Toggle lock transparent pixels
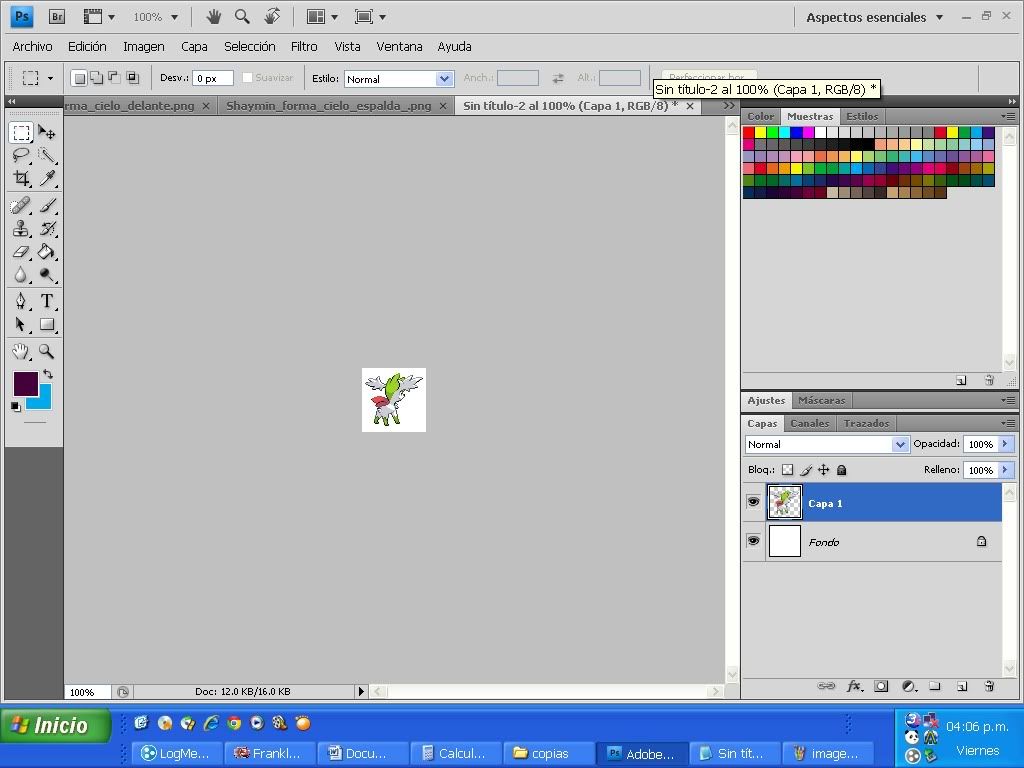The image size is (1024, 768). 788,470
